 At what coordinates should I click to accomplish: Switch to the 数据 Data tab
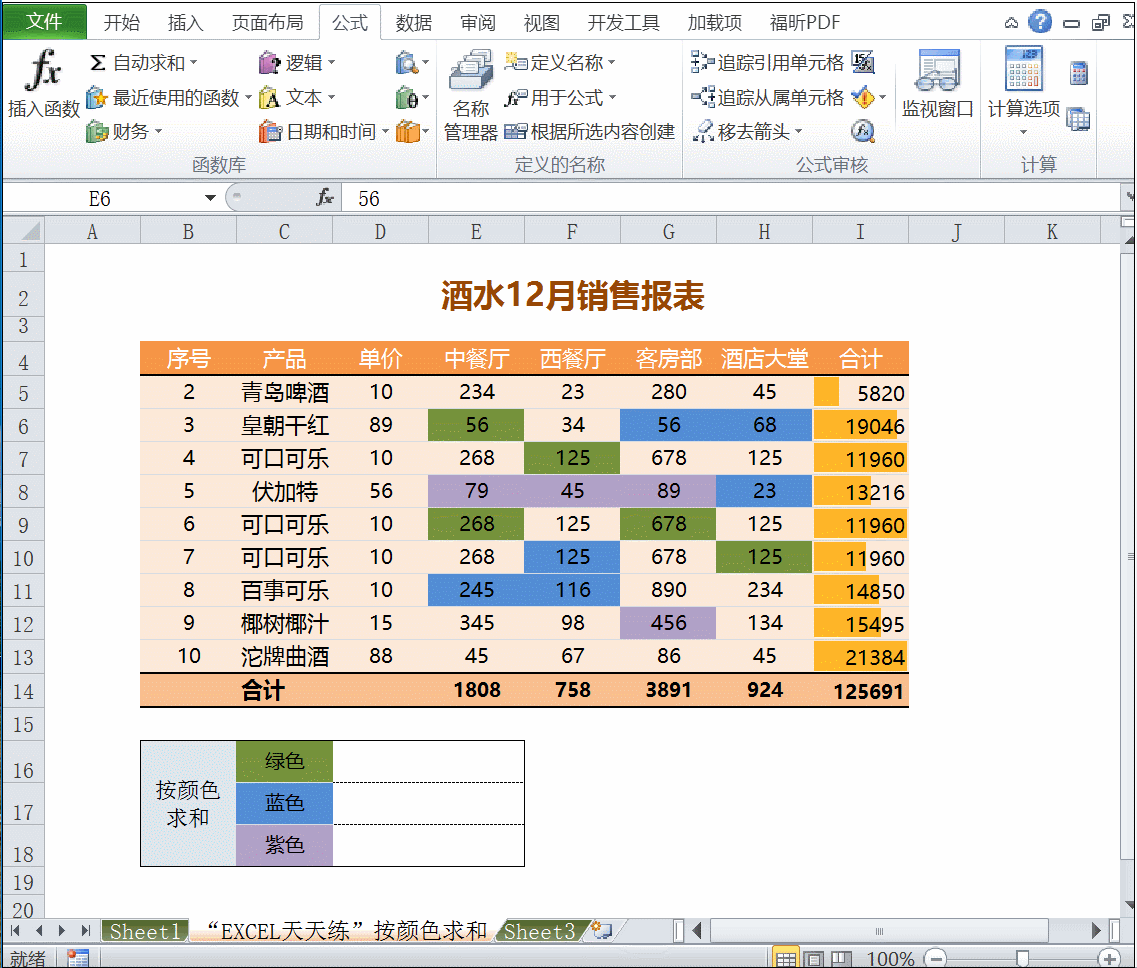413,22
